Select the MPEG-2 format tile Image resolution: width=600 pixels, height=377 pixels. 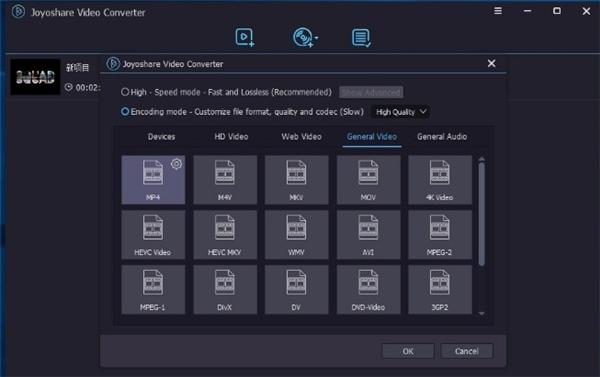pos(440,235)
